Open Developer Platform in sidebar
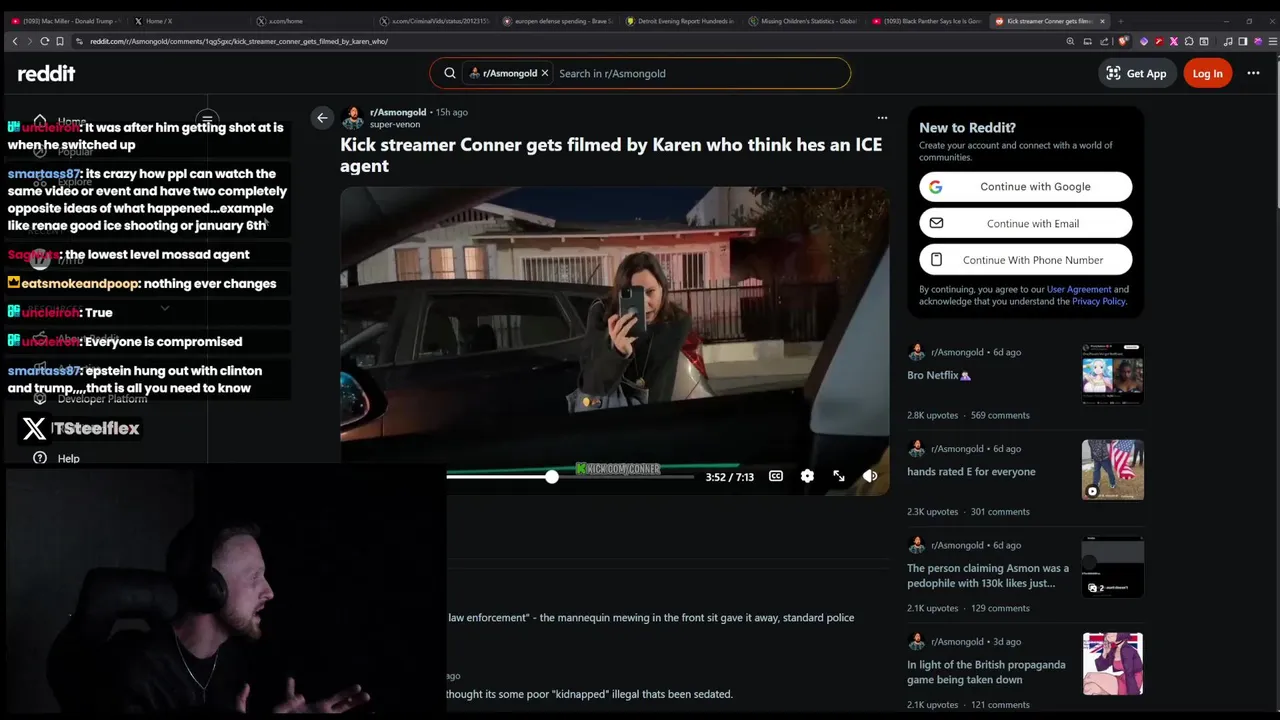The image size is (1280, 720). [102, 399]
